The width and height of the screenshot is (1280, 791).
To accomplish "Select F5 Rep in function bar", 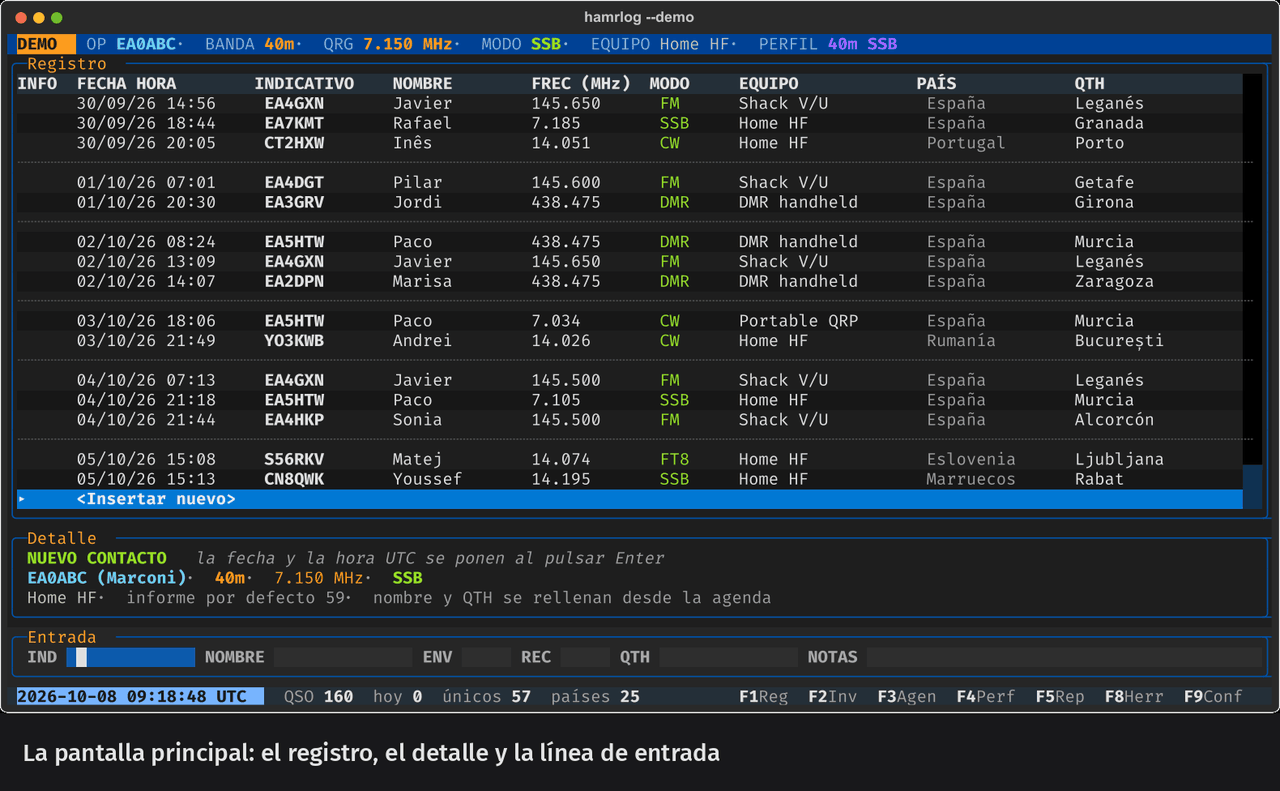I will 1059,696.
